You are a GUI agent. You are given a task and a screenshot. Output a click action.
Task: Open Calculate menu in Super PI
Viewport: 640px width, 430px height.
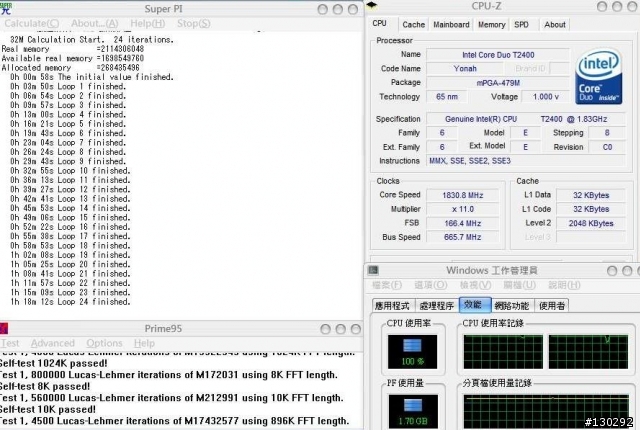(x=31, y=24)
